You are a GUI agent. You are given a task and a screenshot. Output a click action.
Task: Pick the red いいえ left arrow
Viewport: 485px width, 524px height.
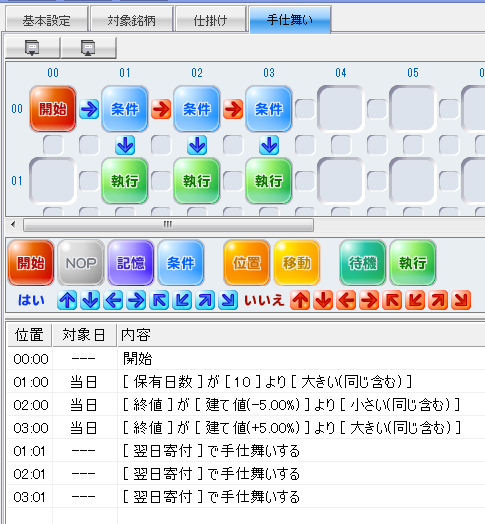(346, 300)
